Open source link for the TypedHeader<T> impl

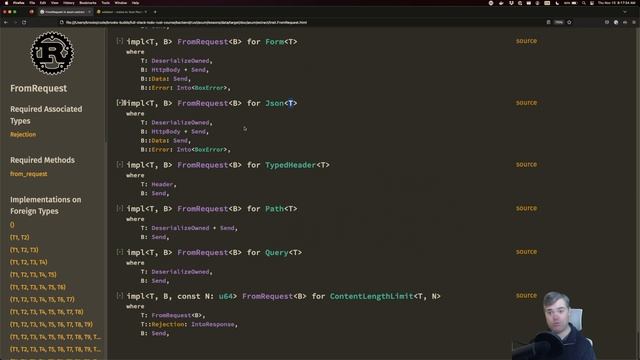[526, 164]
